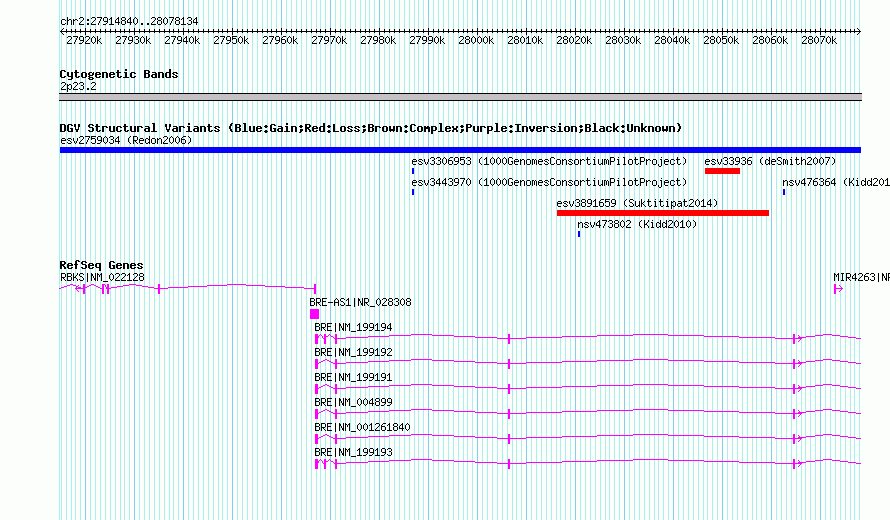Click the chr2:27914840..28078134 coordinate label
This screenshot has height=520, width=890.
129,21
